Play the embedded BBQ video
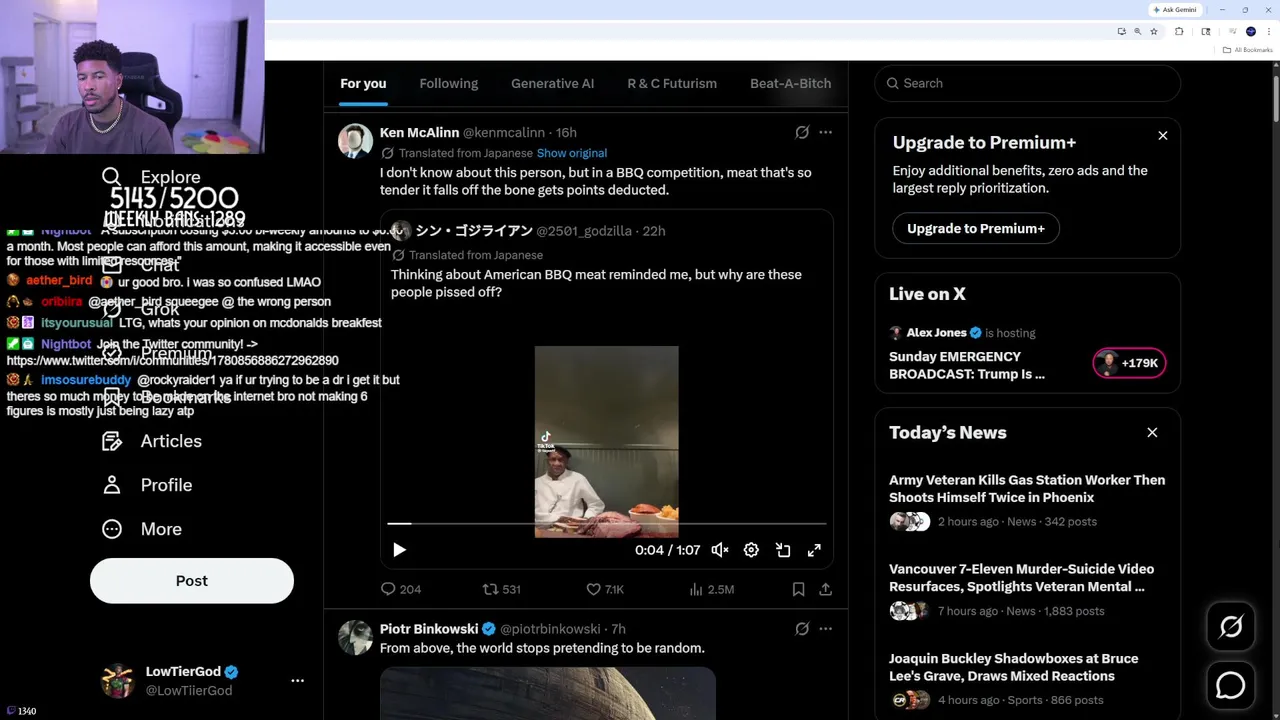 tap(399, 550)
